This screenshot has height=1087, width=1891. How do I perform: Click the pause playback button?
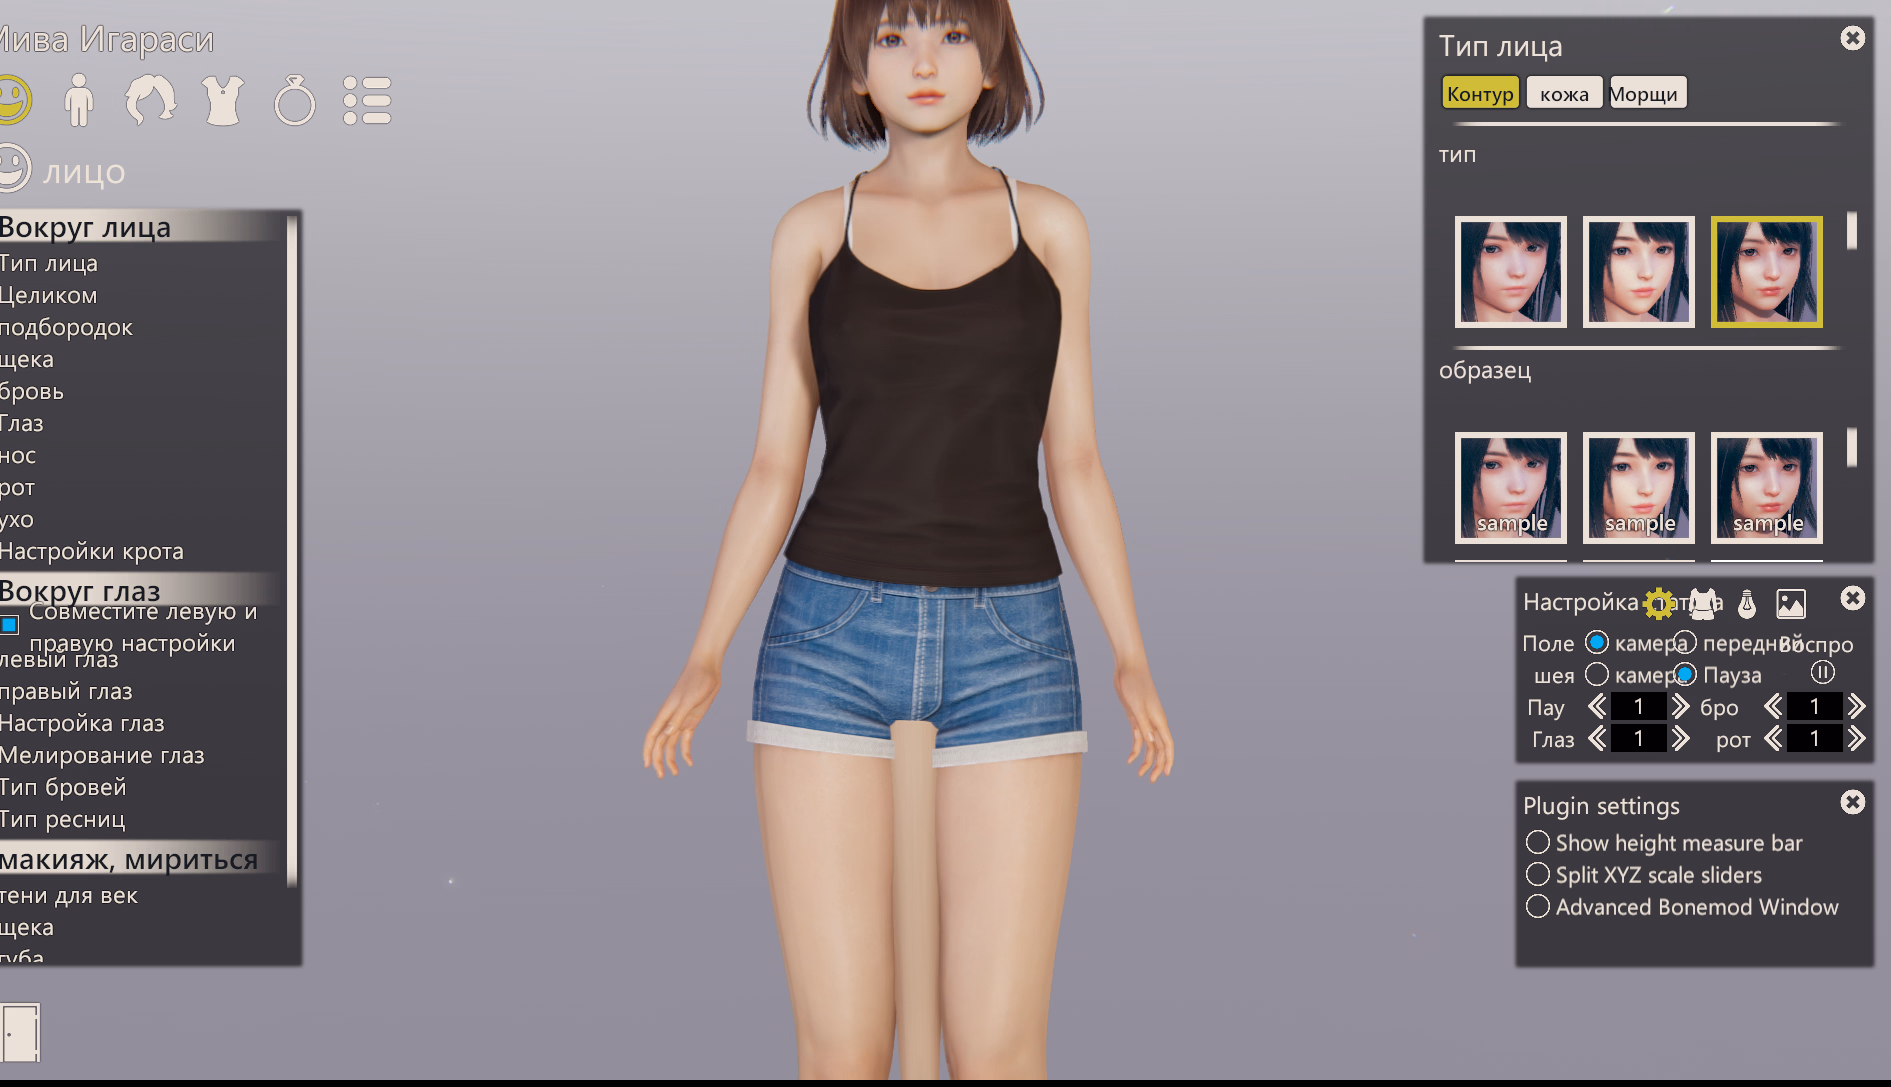pos(1822,673)
